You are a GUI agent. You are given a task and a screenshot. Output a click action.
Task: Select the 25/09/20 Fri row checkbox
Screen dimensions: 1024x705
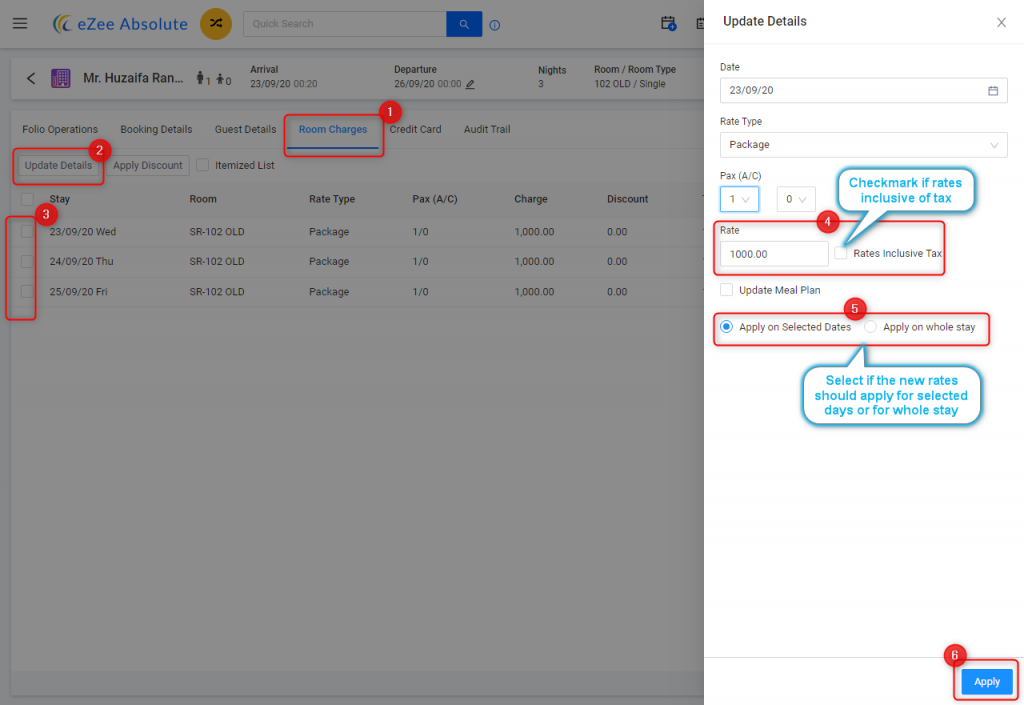pyautogui.click(x=27, y=291)
